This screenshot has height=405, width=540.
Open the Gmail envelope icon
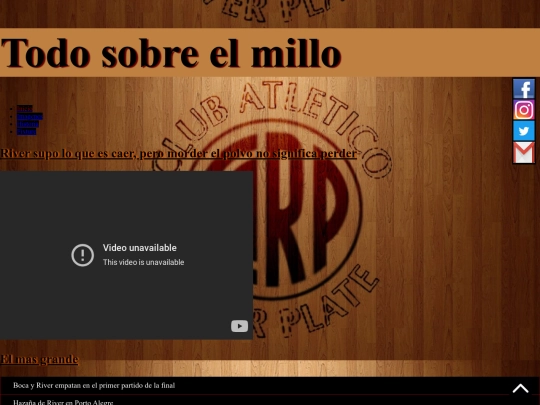(524, 152)
